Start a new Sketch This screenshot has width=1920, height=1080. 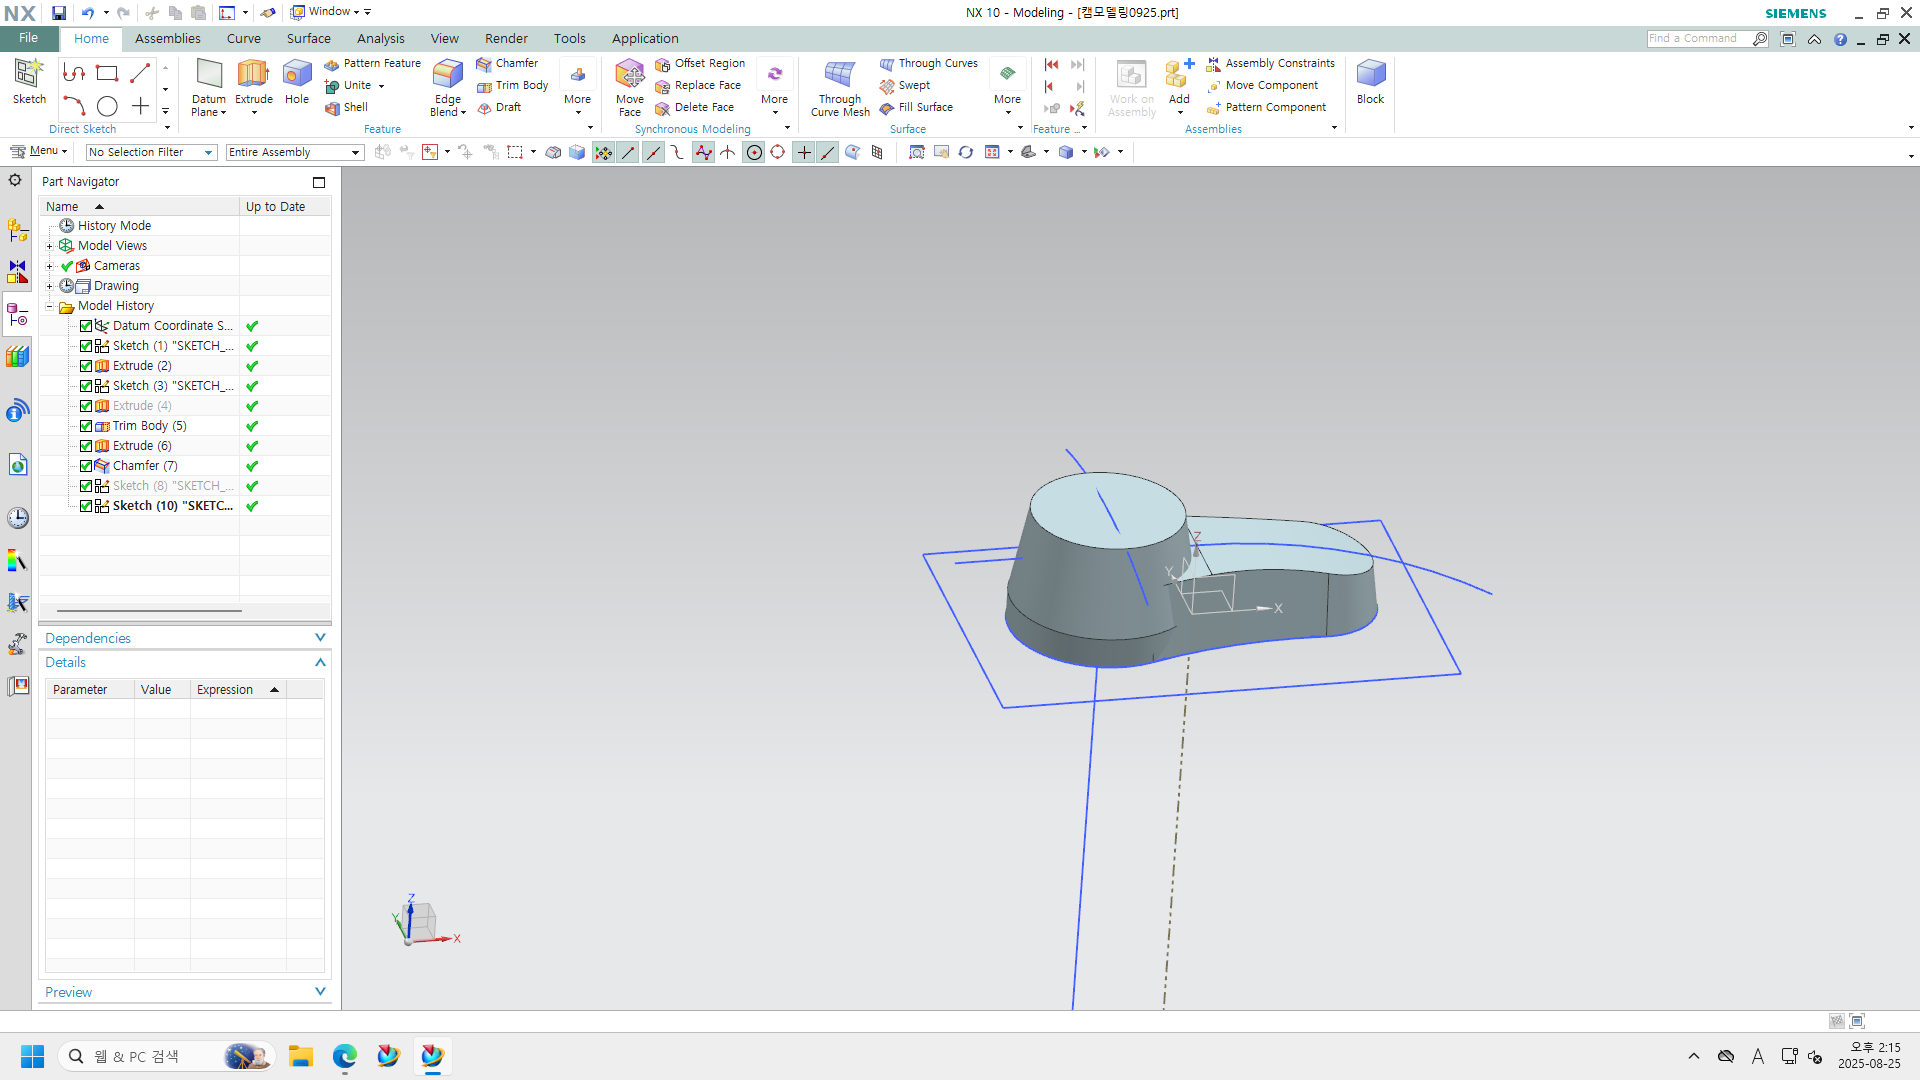29,75
